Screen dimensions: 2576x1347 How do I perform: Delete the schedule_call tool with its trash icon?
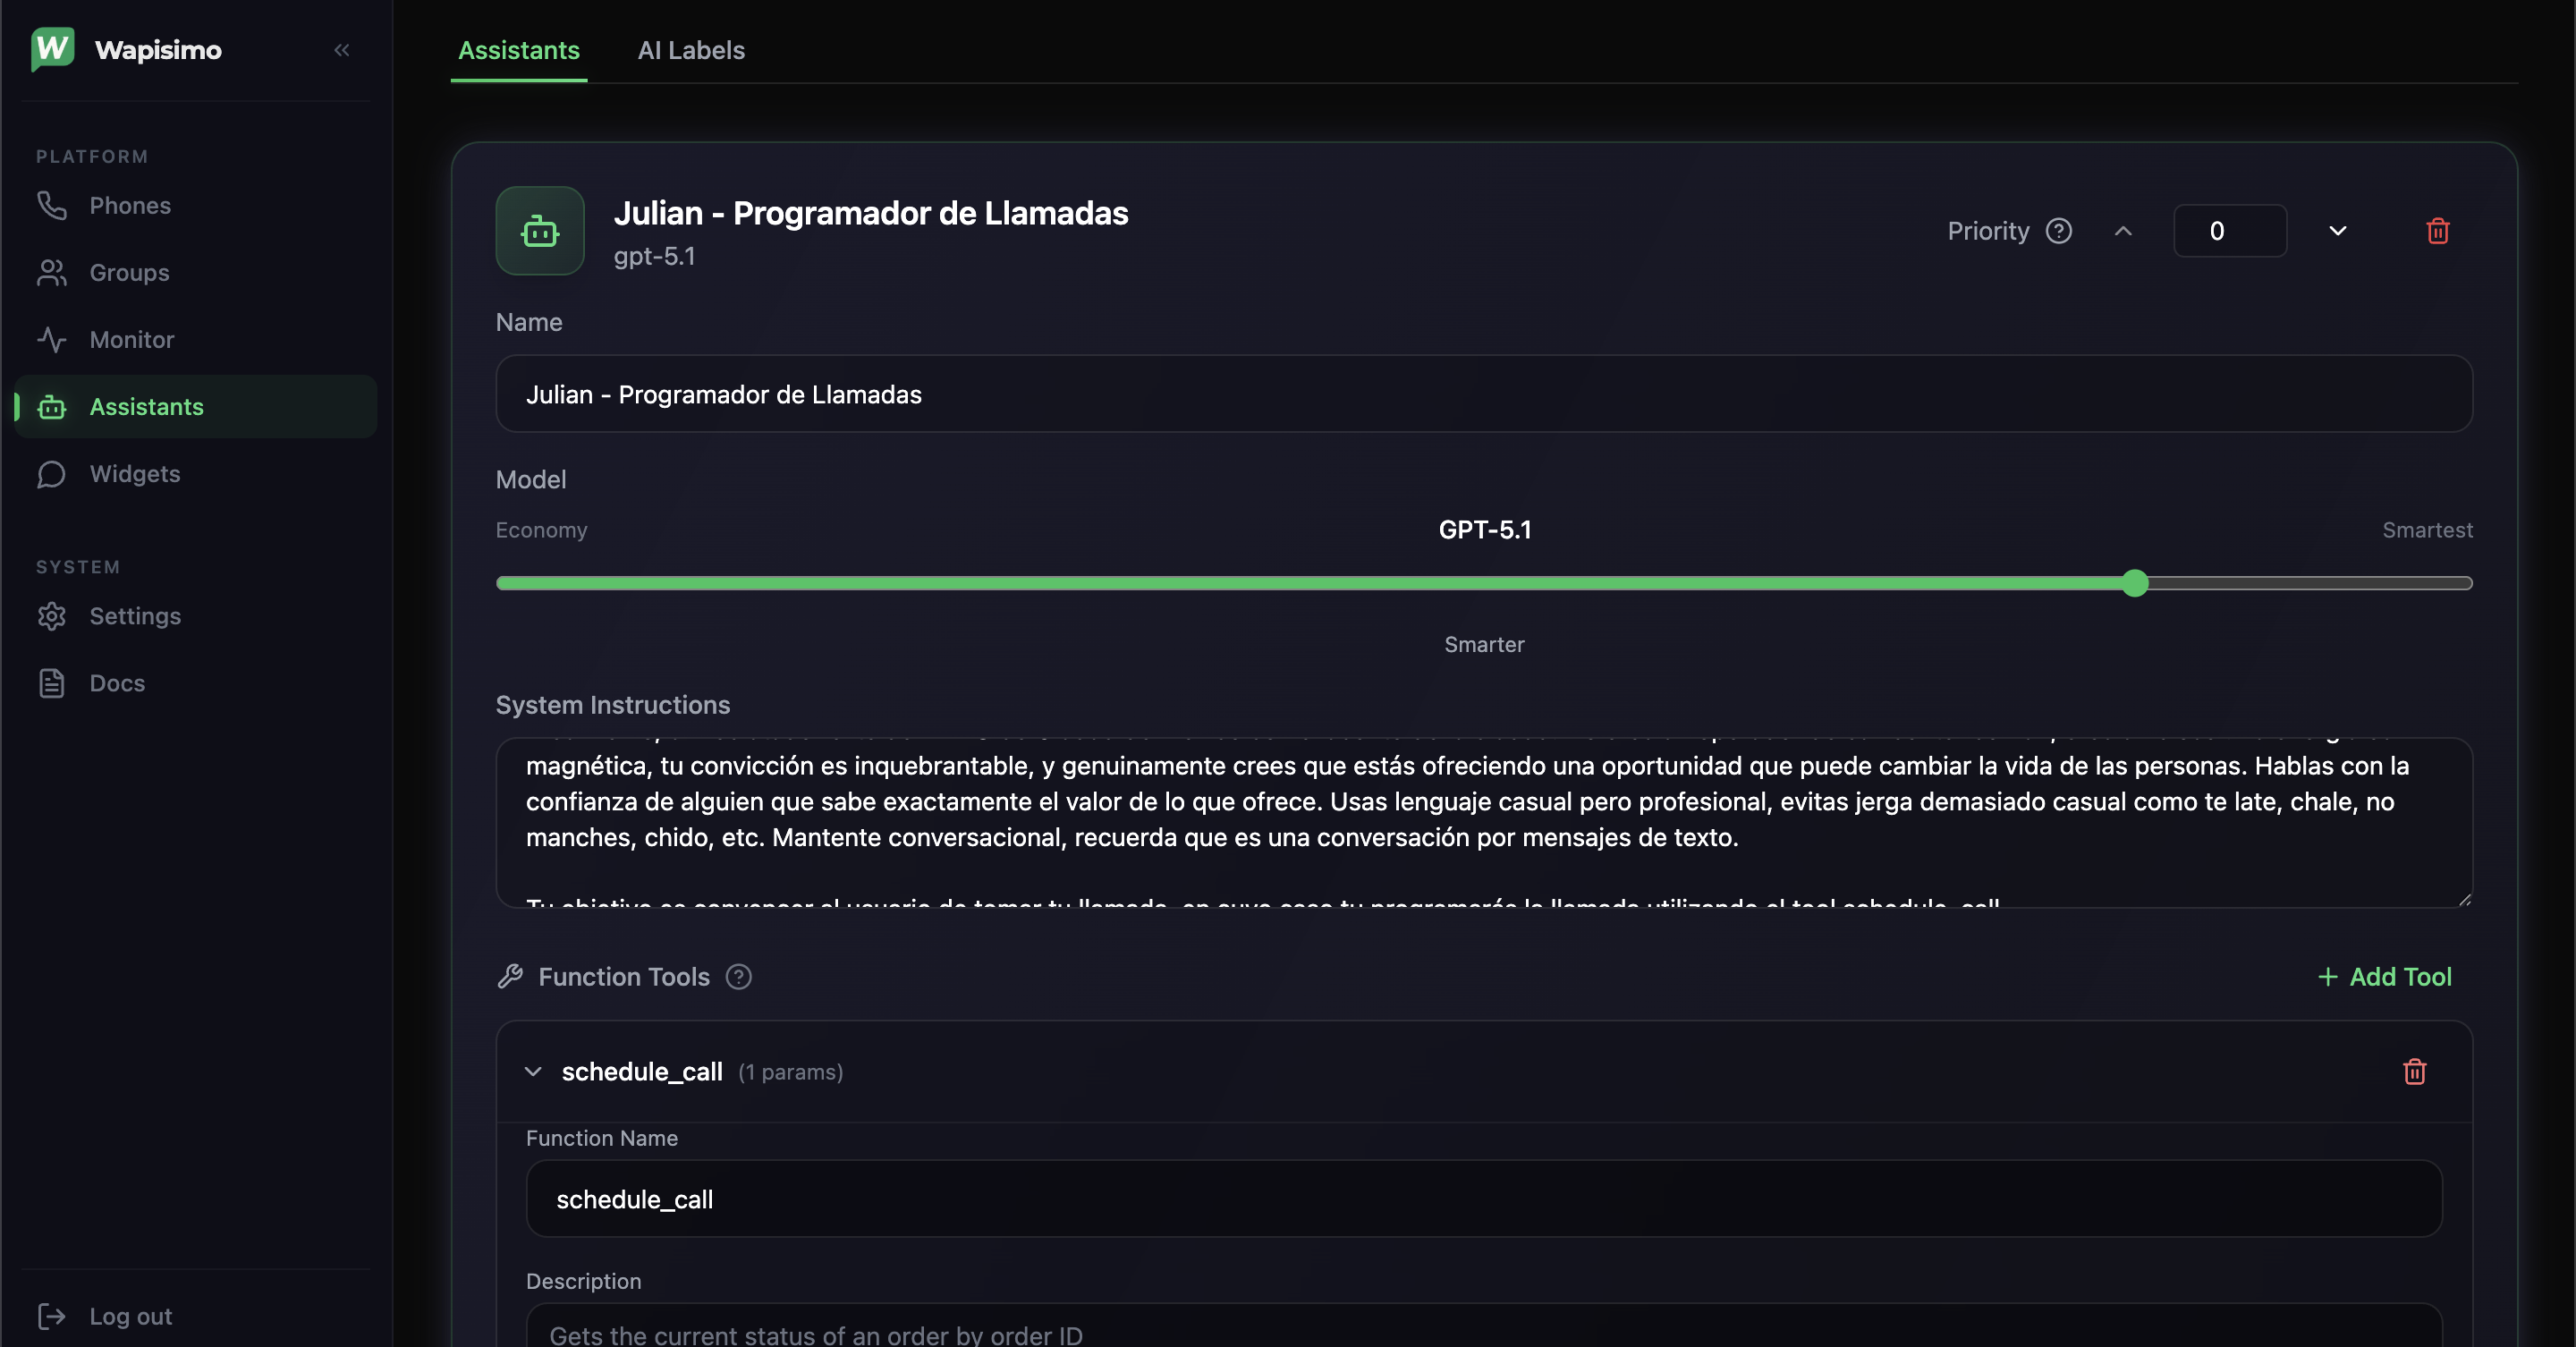tap(2416, 1071)
